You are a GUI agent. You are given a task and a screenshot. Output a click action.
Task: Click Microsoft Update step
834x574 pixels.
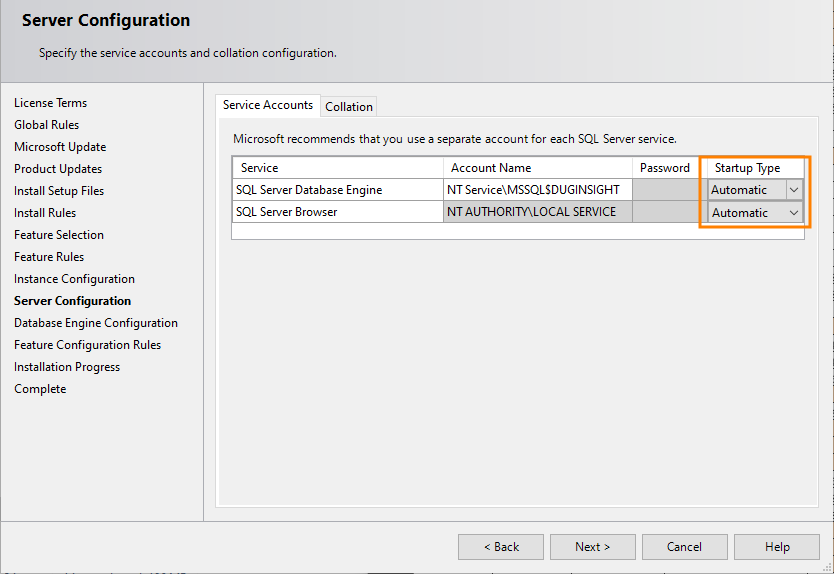pos(60,147)
